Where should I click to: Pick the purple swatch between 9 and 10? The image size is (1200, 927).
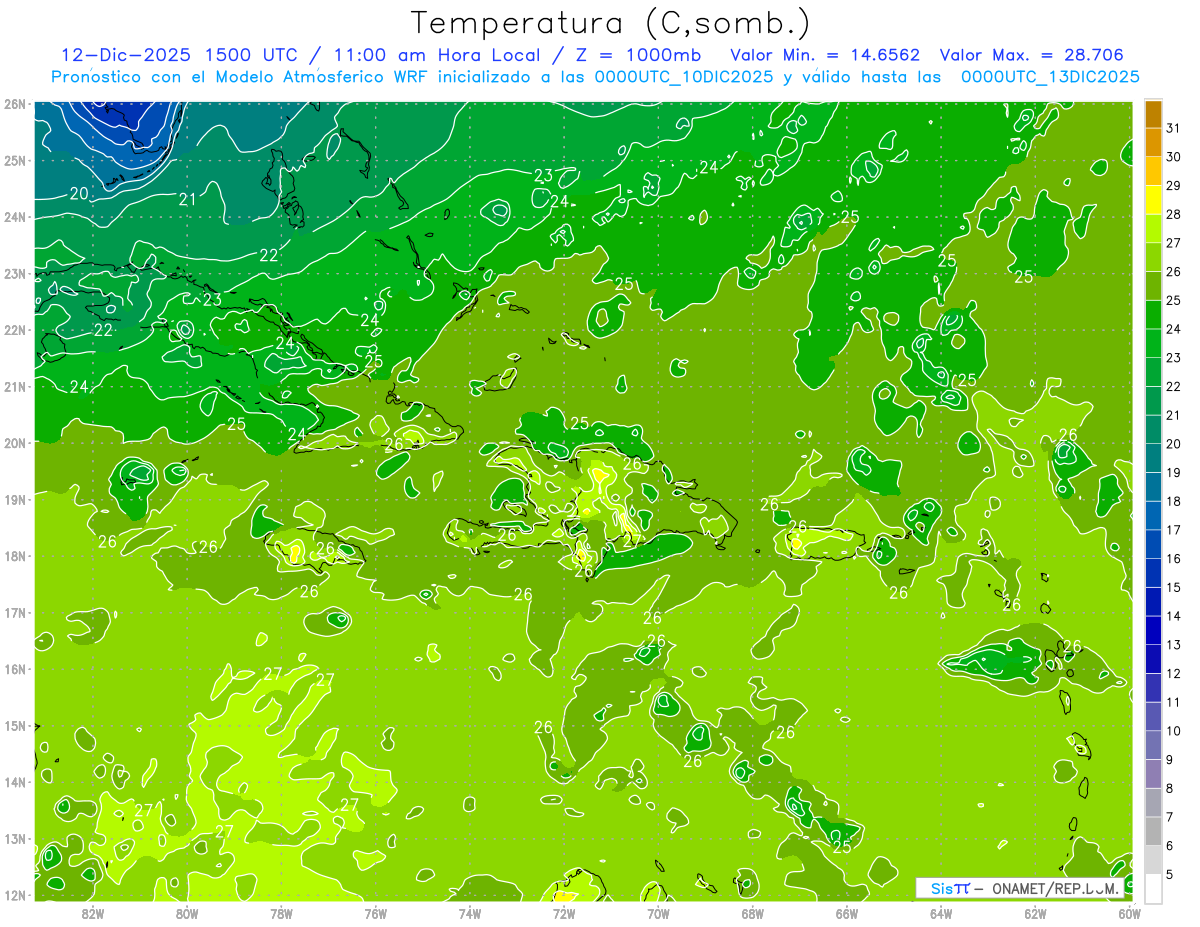click(1153, 746)
